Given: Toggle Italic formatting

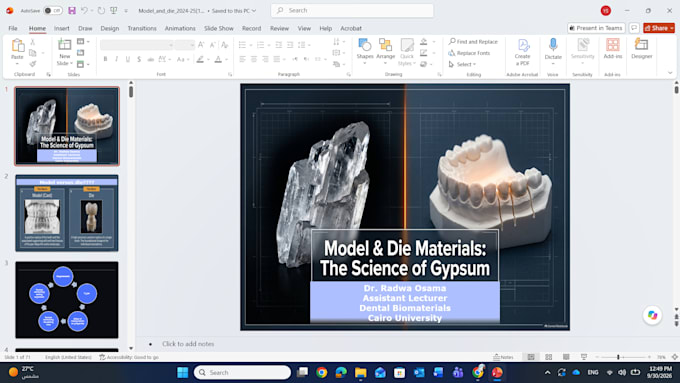Looking at the screenshot, I should click(x=117, y=59).
